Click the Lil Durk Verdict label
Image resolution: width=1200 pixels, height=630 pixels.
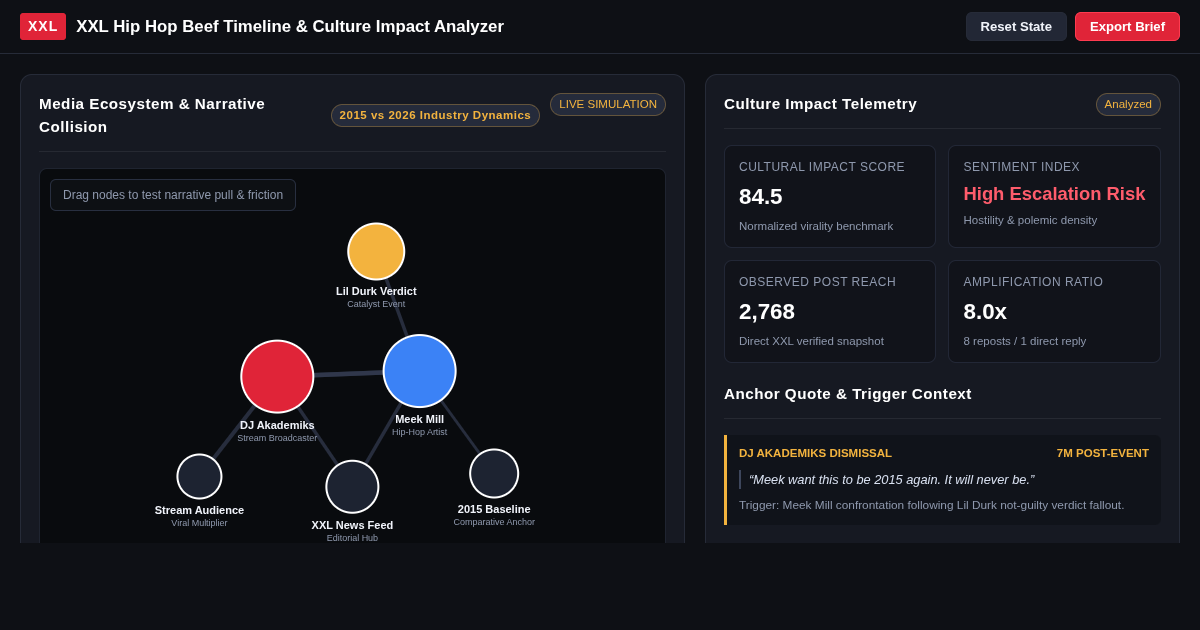tap(376, 291)
